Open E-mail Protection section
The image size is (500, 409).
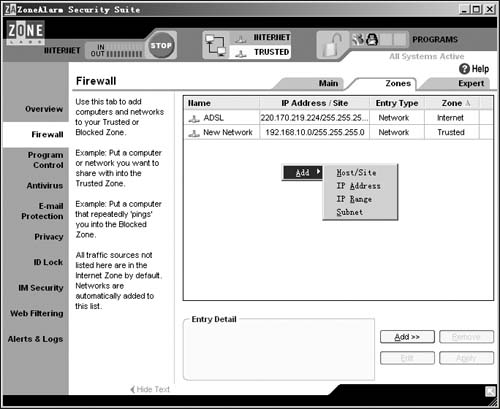(x=42, y=211)
